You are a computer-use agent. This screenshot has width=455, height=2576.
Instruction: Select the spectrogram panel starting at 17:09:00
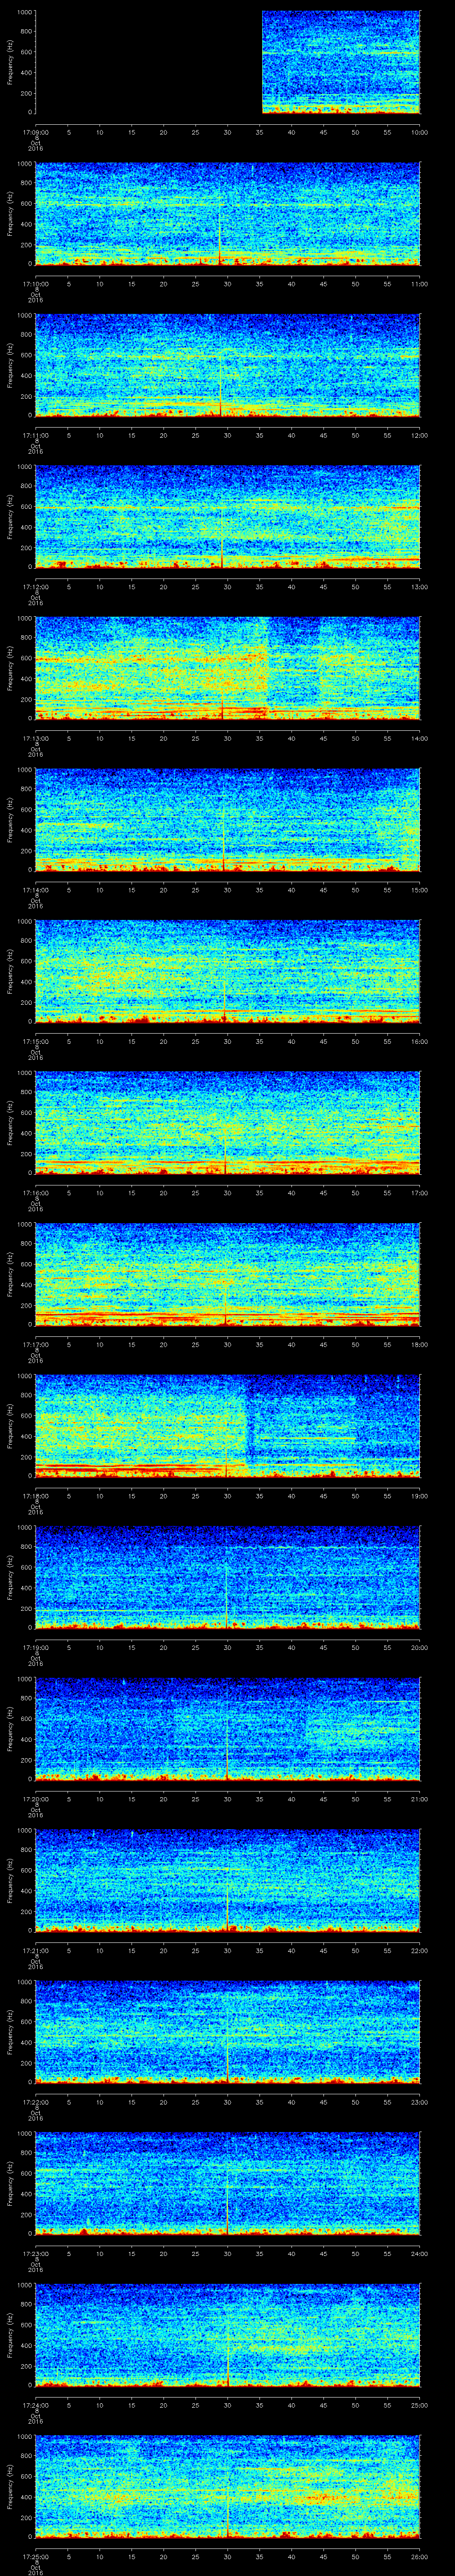click(228, 63)
